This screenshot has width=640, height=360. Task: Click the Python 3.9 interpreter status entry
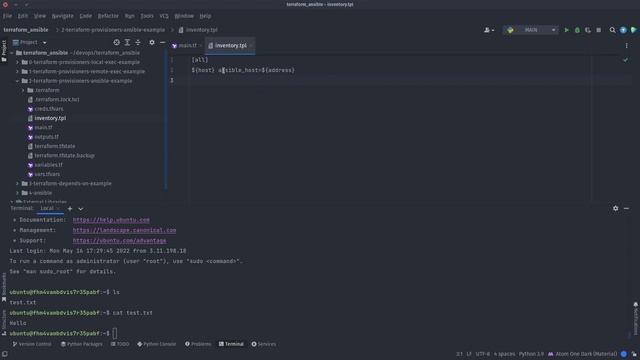[x=531, y=354]
